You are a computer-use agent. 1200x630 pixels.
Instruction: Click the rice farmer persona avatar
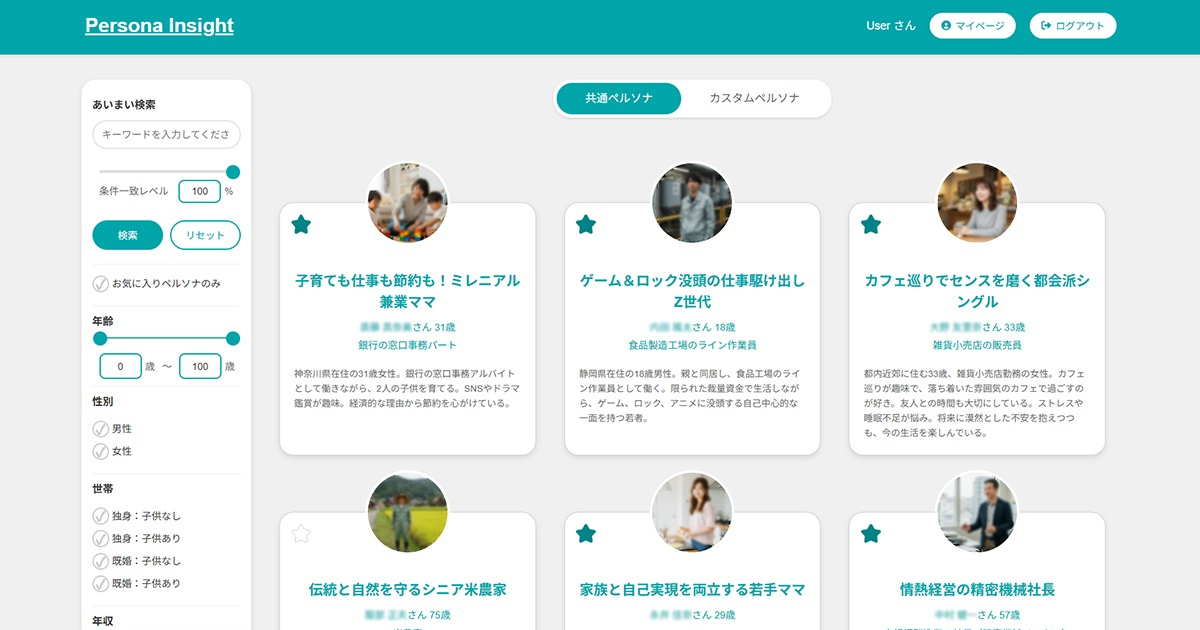coord(407,512)
